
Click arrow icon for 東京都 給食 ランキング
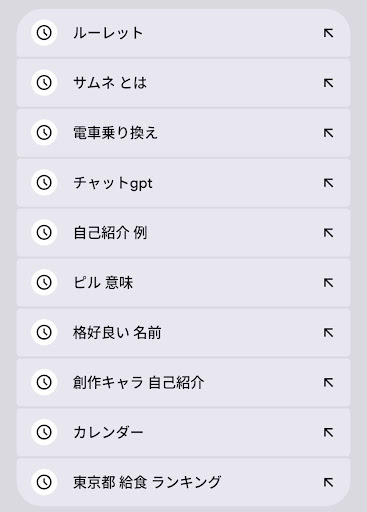click(x=328, y=482)
